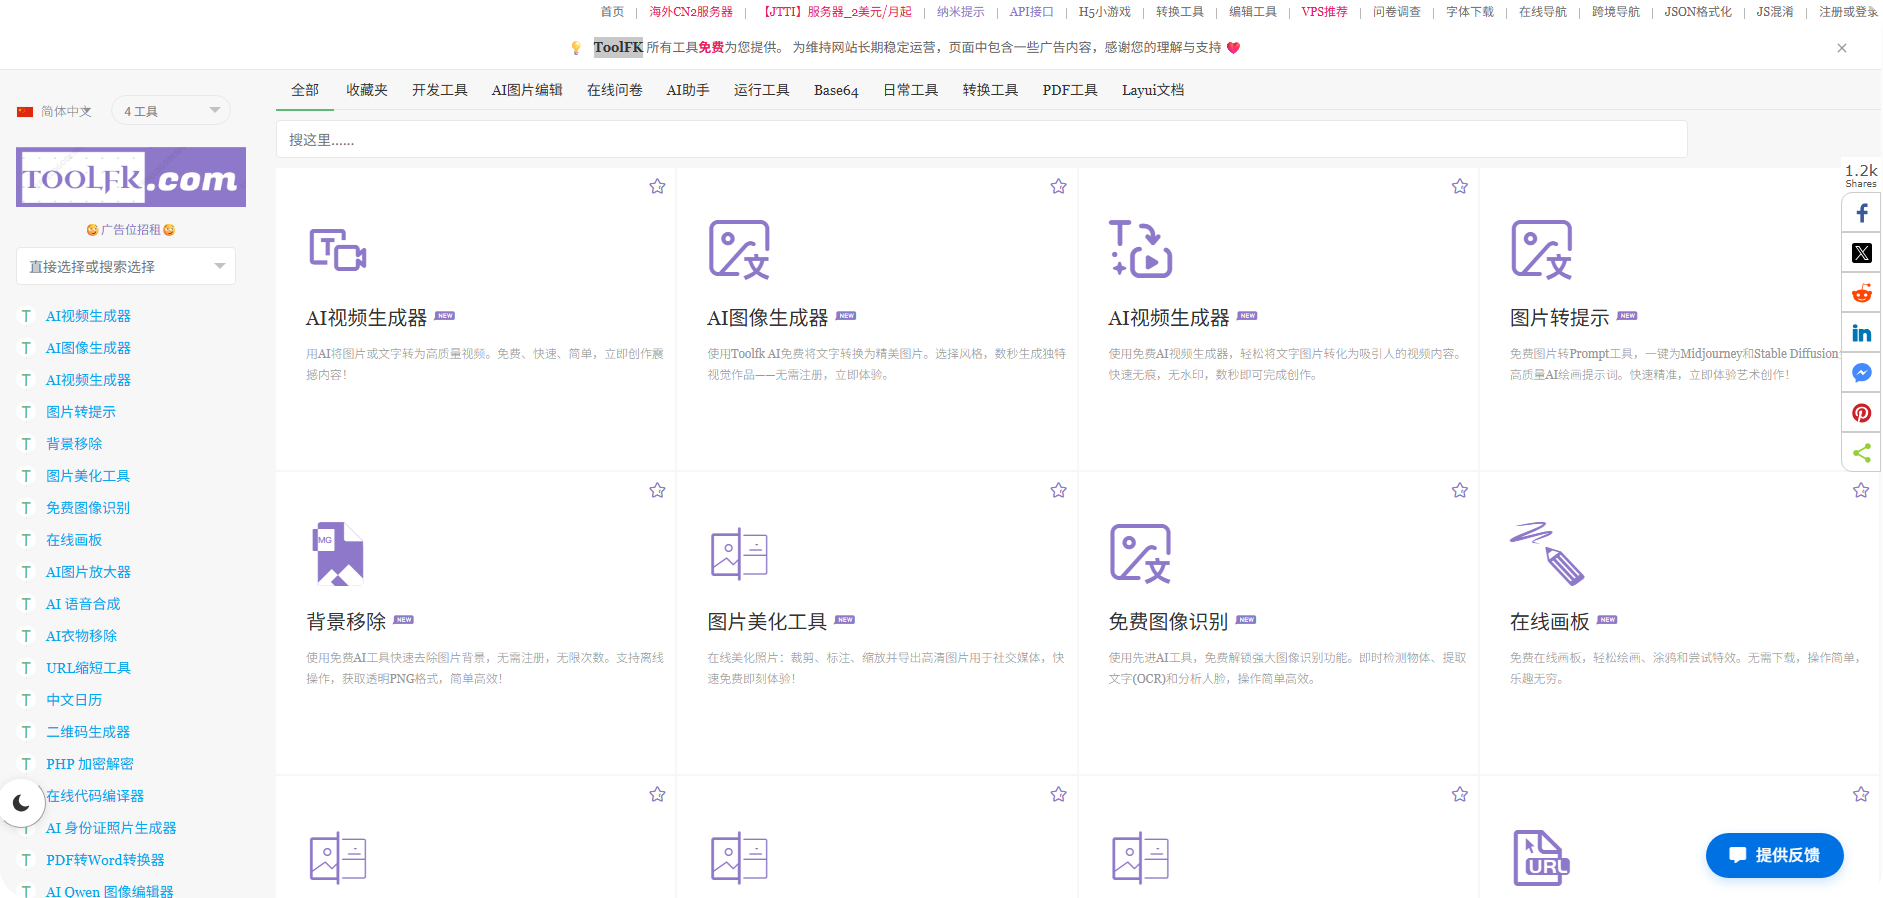This screenshot has width=1883, height=898.
Task: Star the 在线画板 card
Action: pyautogui.click(x=1861, y=490)
